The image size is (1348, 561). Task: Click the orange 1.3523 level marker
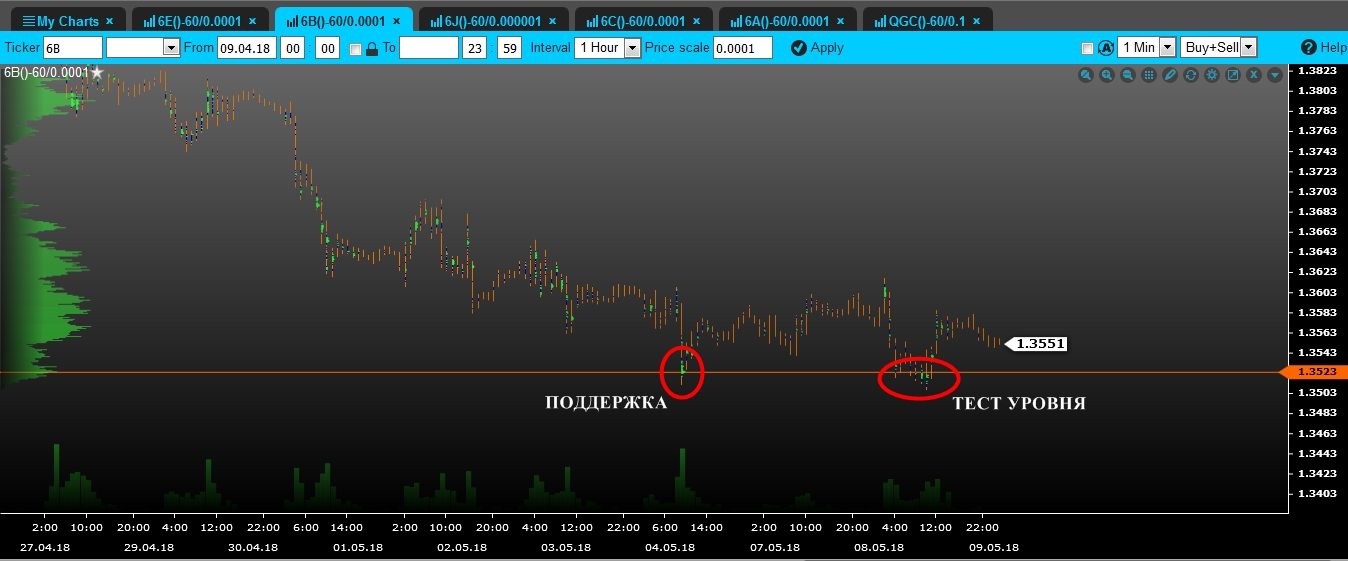click(1314, 372)
